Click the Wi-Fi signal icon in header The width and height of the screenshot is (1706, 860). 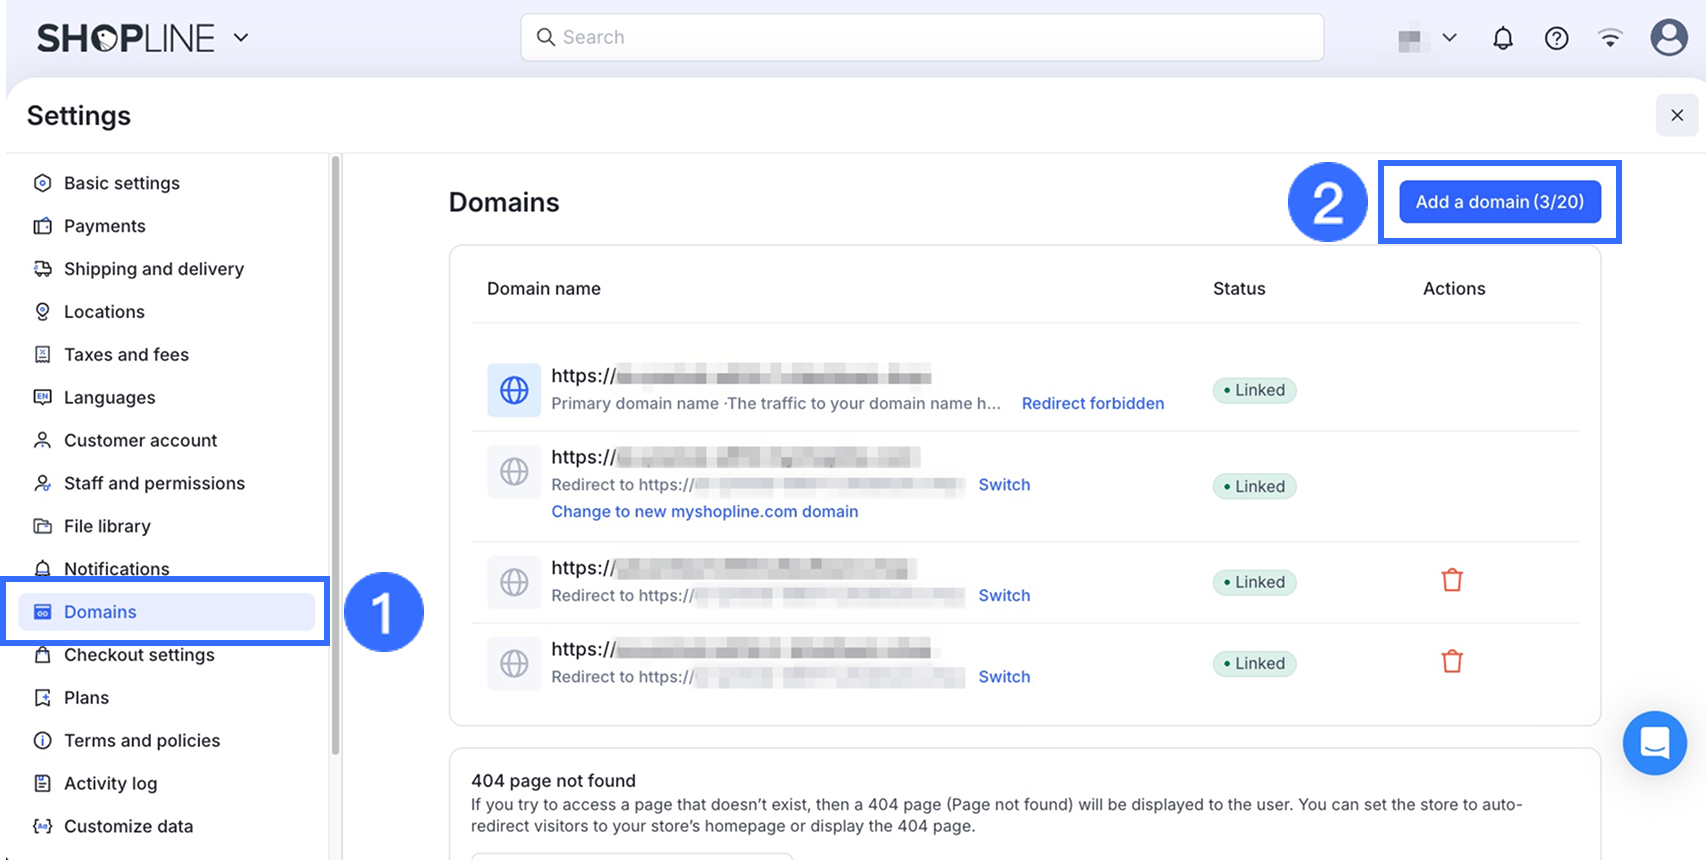click(1610, 38)
